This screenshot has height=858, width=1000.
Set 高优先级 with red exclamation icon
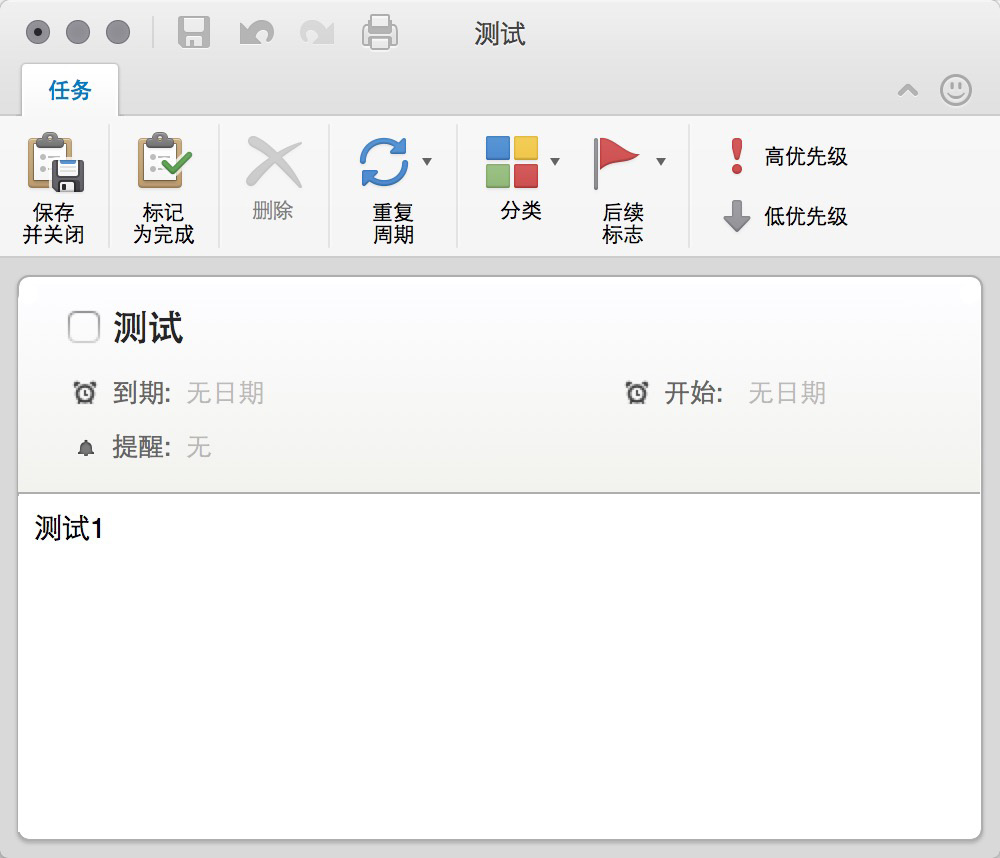[x=737, y=156]
